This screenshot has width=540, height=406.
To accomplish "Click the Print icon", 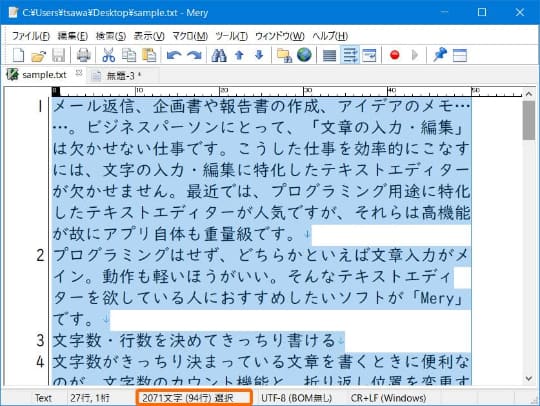I will [84, 55].
